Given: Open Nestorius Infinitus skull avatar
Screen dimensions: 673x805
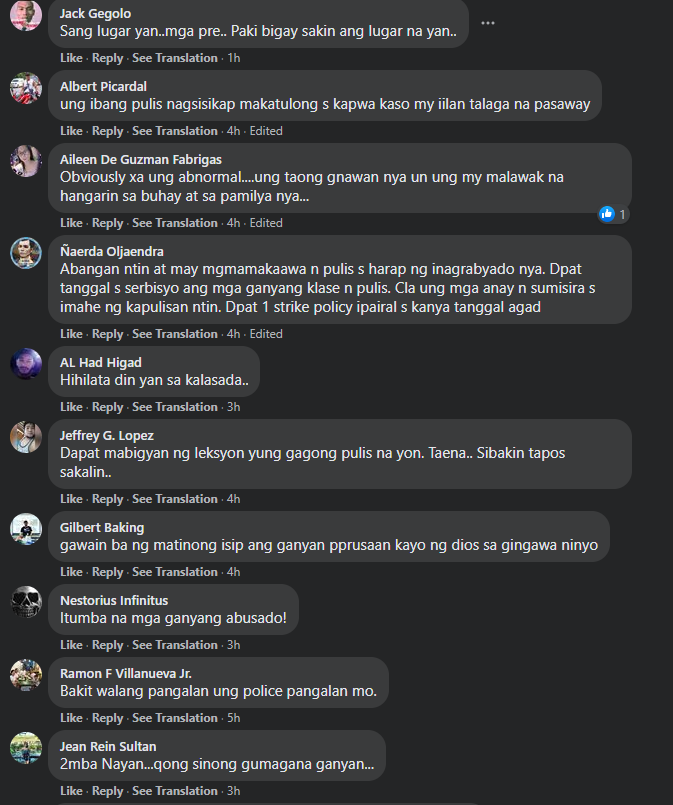Looking at the screenshot, I should point(26,602).
